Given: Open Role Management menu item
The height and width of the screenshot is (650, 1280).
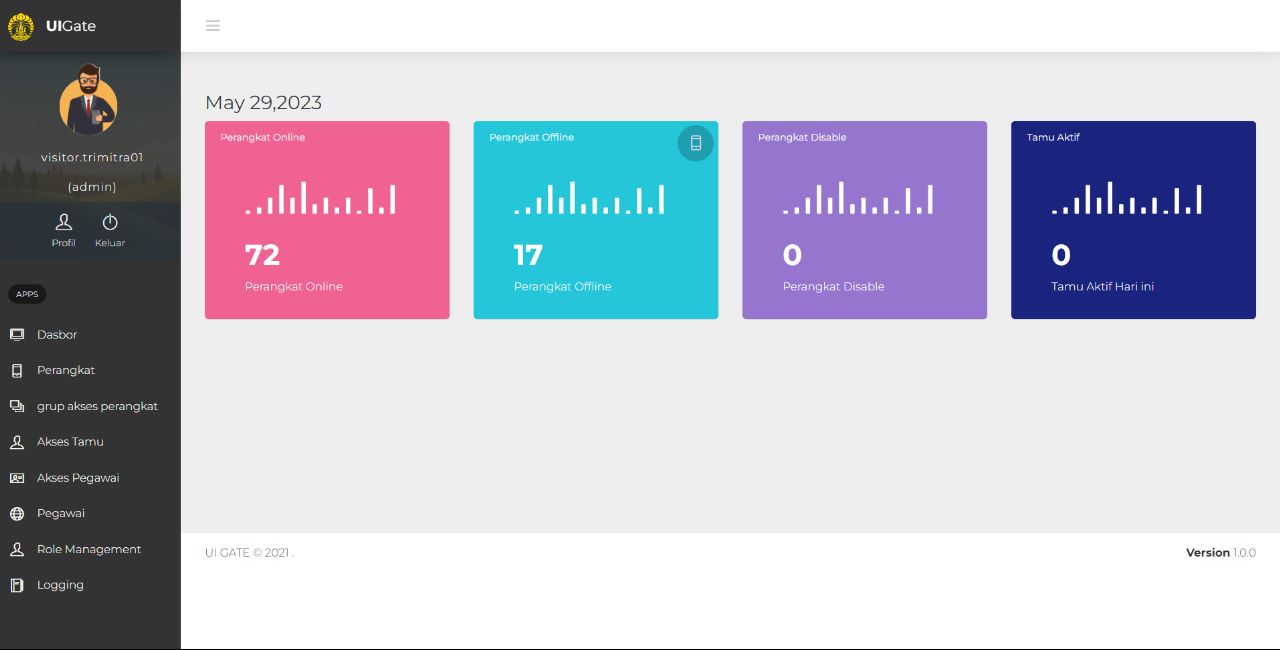Looking at the screenshot, I should coord(88,550).
